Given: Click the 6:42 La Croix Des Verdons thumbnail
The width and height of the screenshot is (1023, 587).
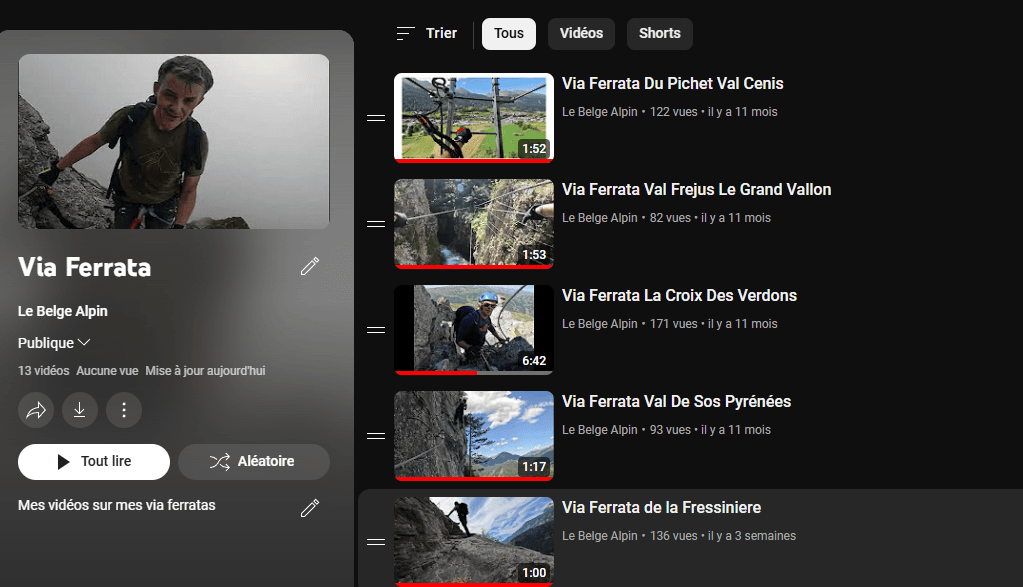Looking at the screenshot, I should tap(474, 329).
